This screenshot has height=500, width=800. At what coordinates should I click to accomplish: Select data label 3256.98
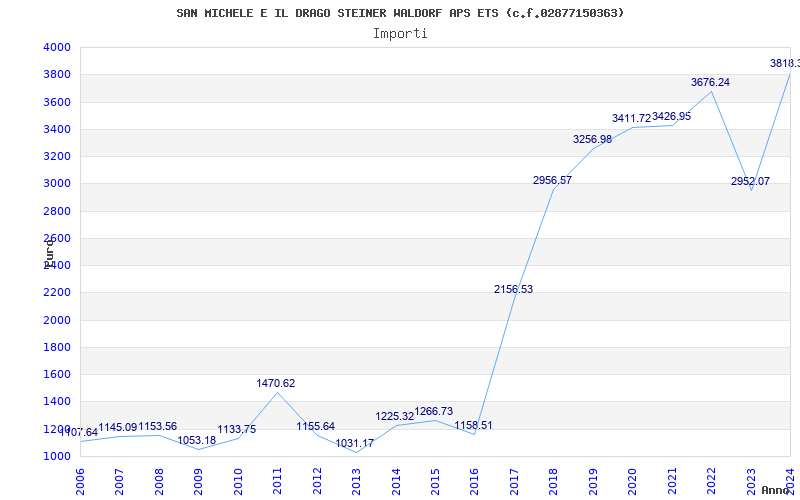(x=592, y=139)
